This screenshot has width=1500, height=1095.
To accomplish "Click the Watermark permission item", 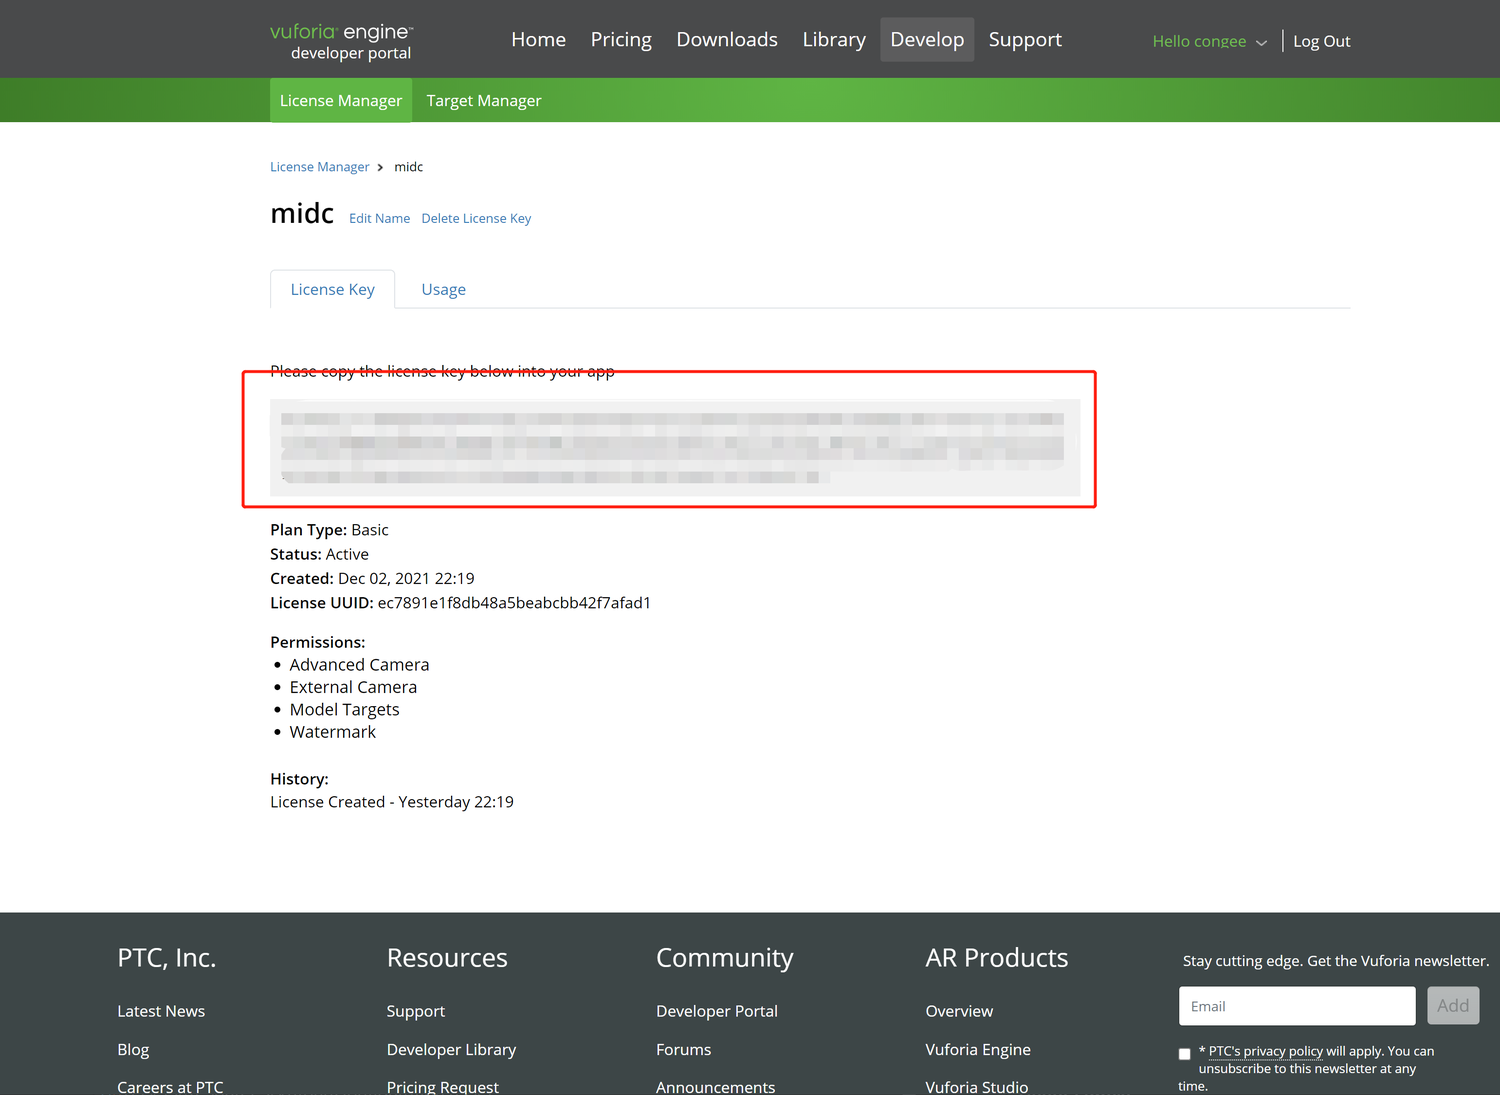I will tap(332, 732).
